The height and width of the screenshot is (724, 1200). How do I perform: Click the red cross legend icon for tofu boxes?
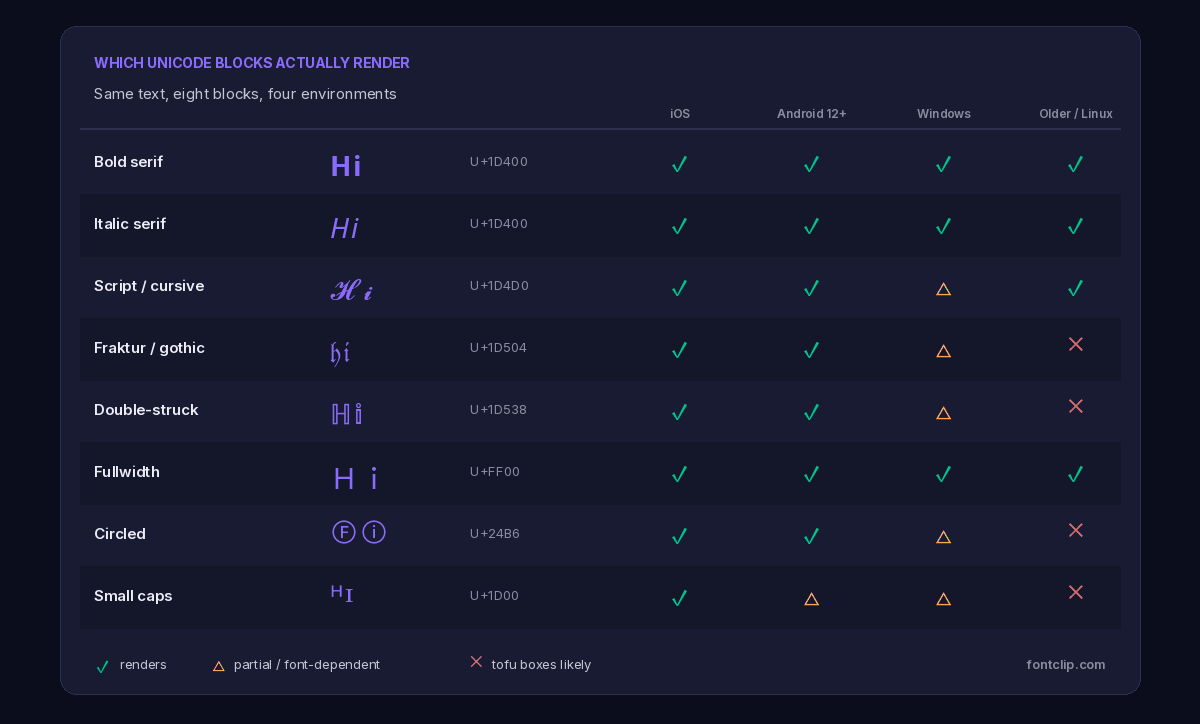[x=476, y=662]
